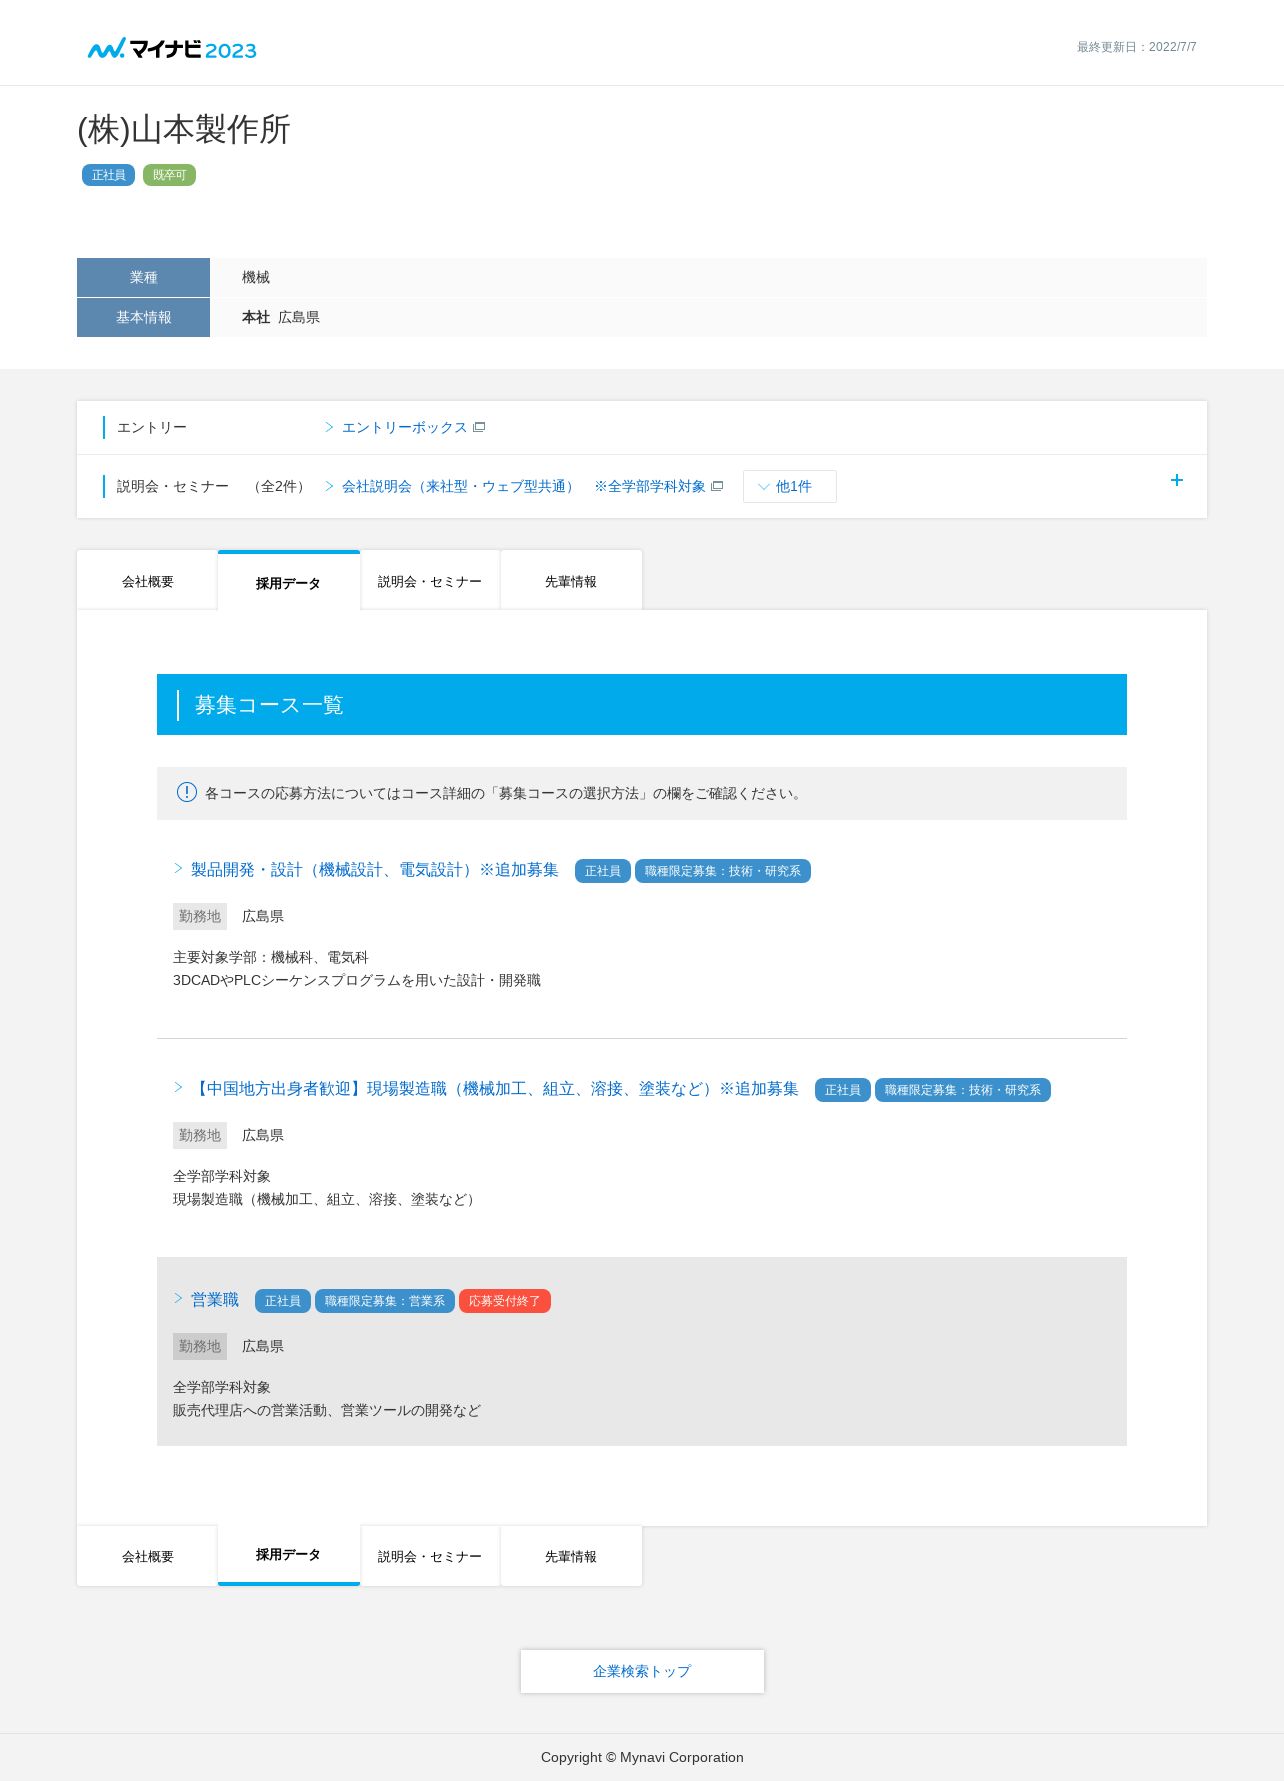Open 製品開発・設計 course link
Screen dimensions: 1284x1781
375,870
